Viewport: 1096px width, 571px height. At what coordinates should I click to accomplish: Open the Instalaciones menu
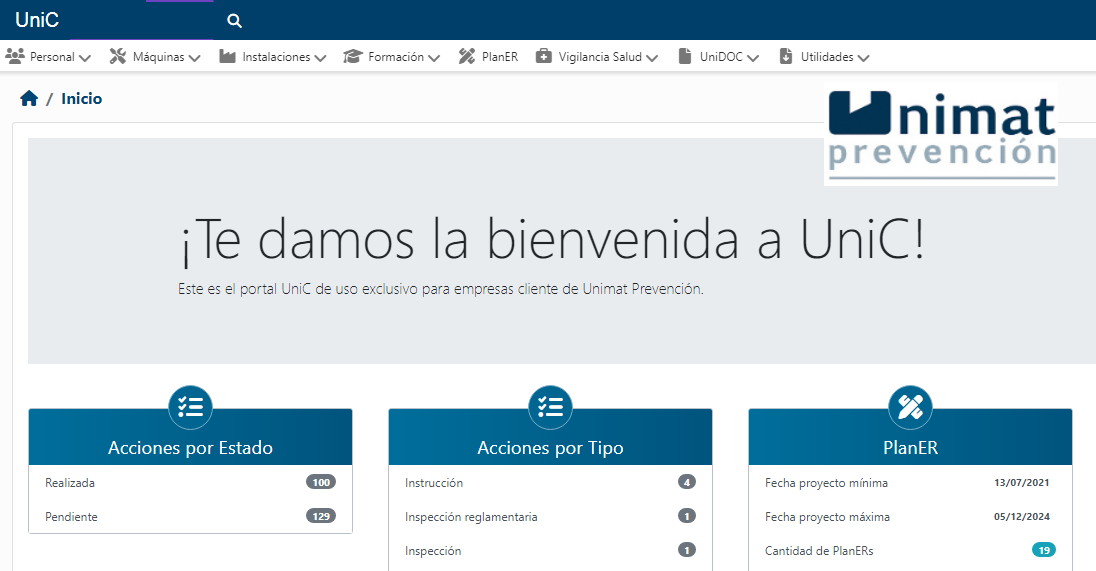(x=273, y=57)
